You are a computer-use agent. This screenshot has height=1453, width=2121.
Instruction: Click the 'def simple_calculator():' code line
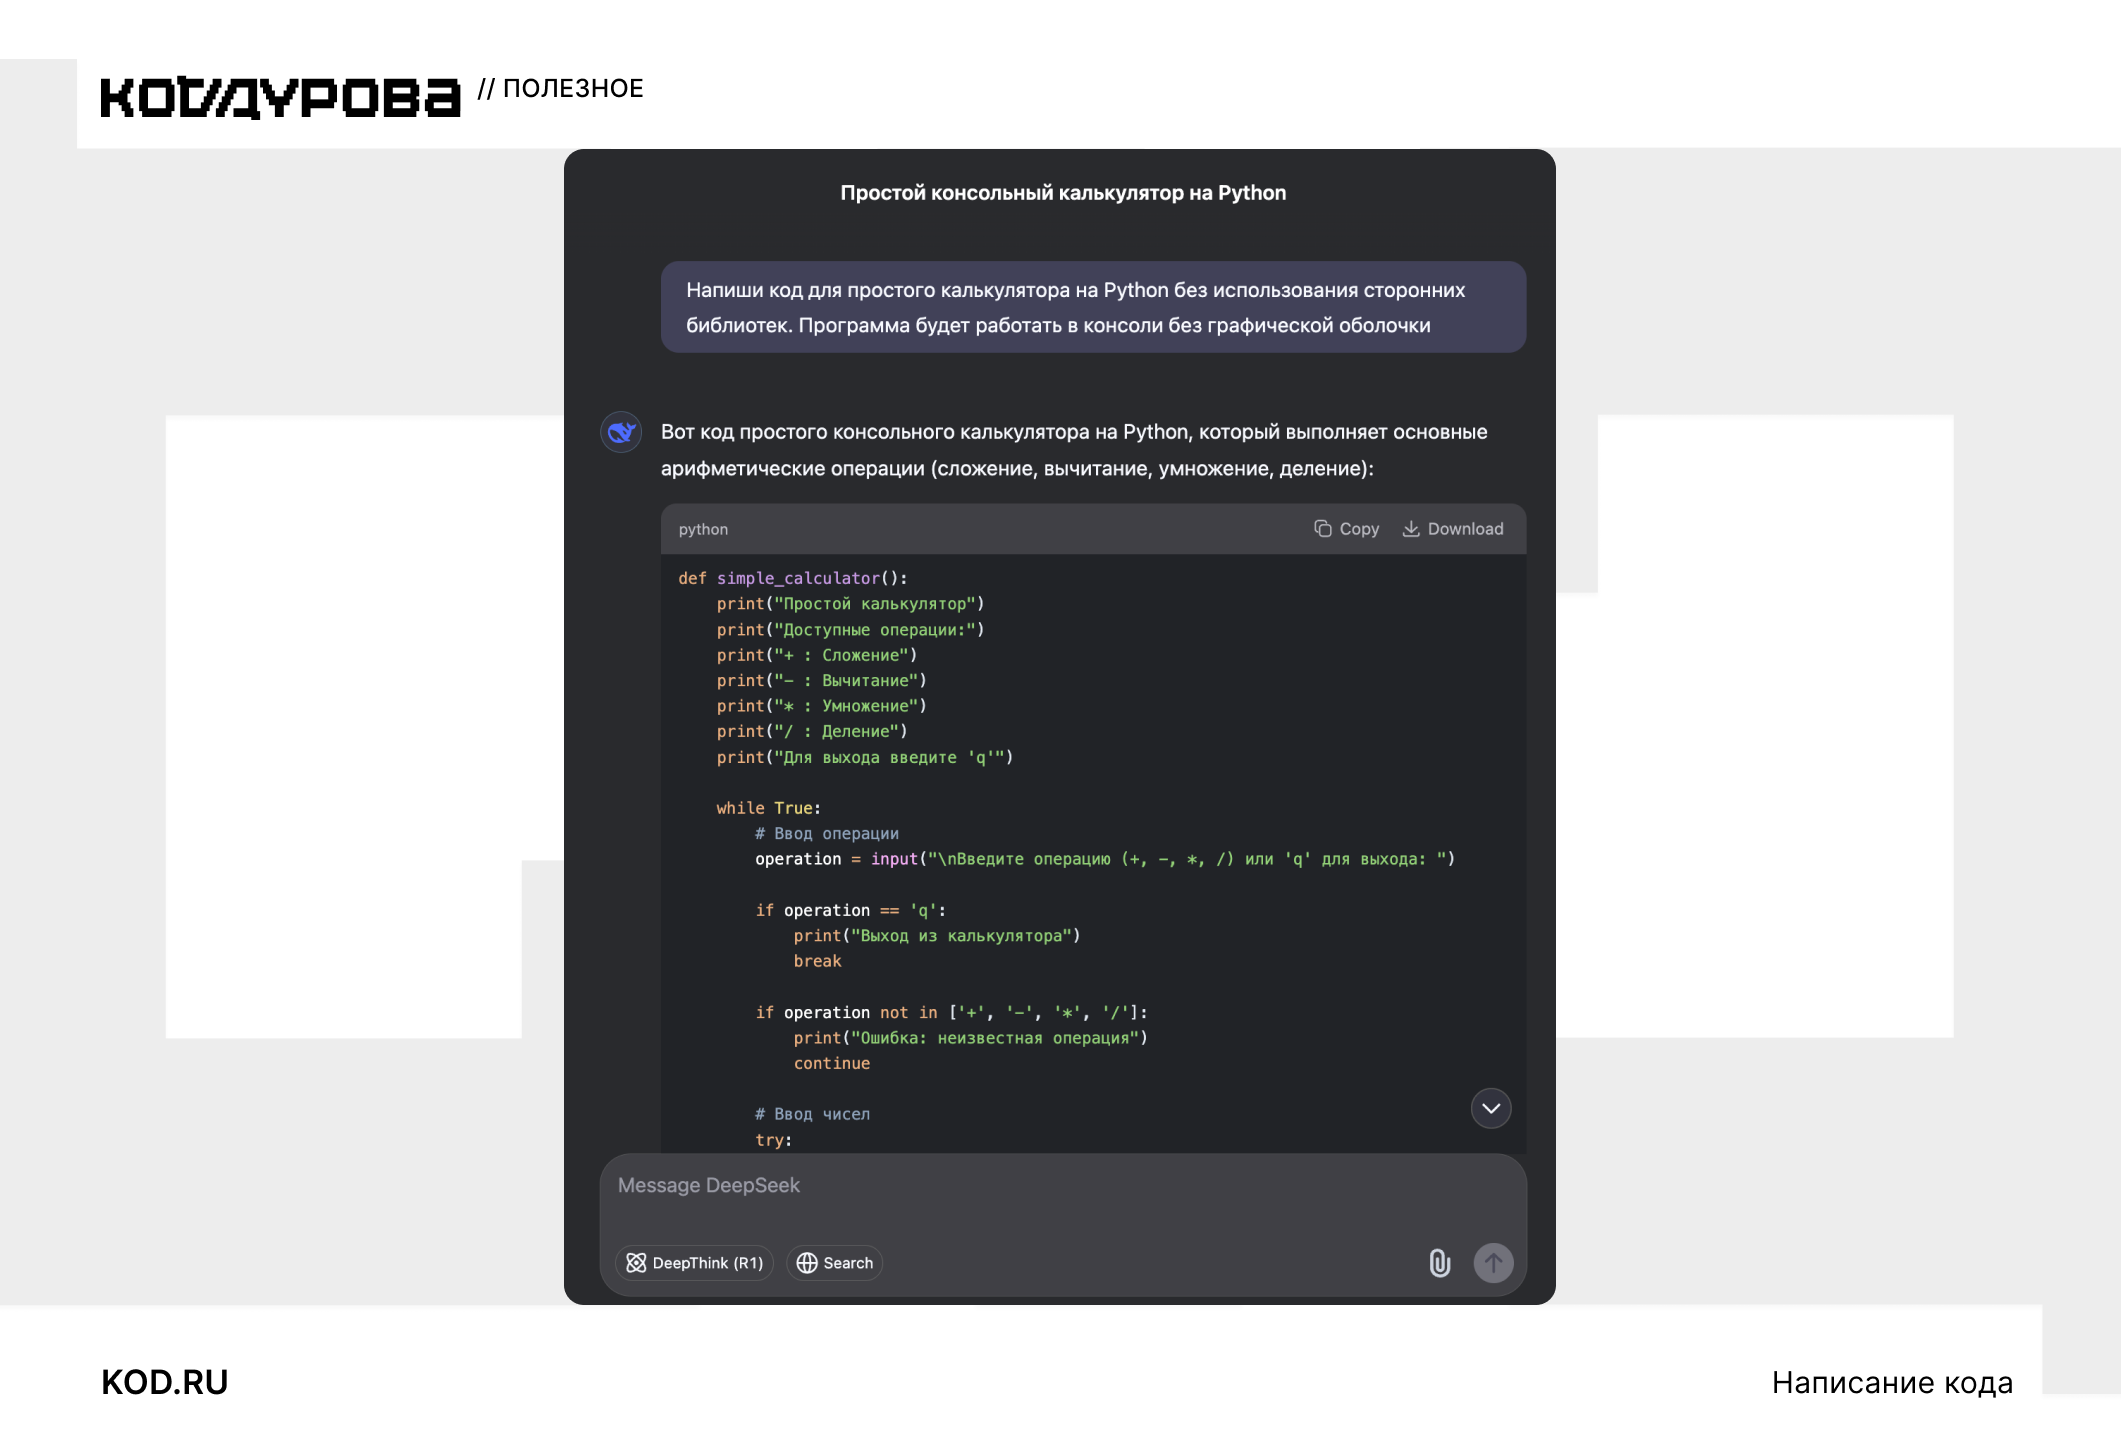click(x=793, y=578)
